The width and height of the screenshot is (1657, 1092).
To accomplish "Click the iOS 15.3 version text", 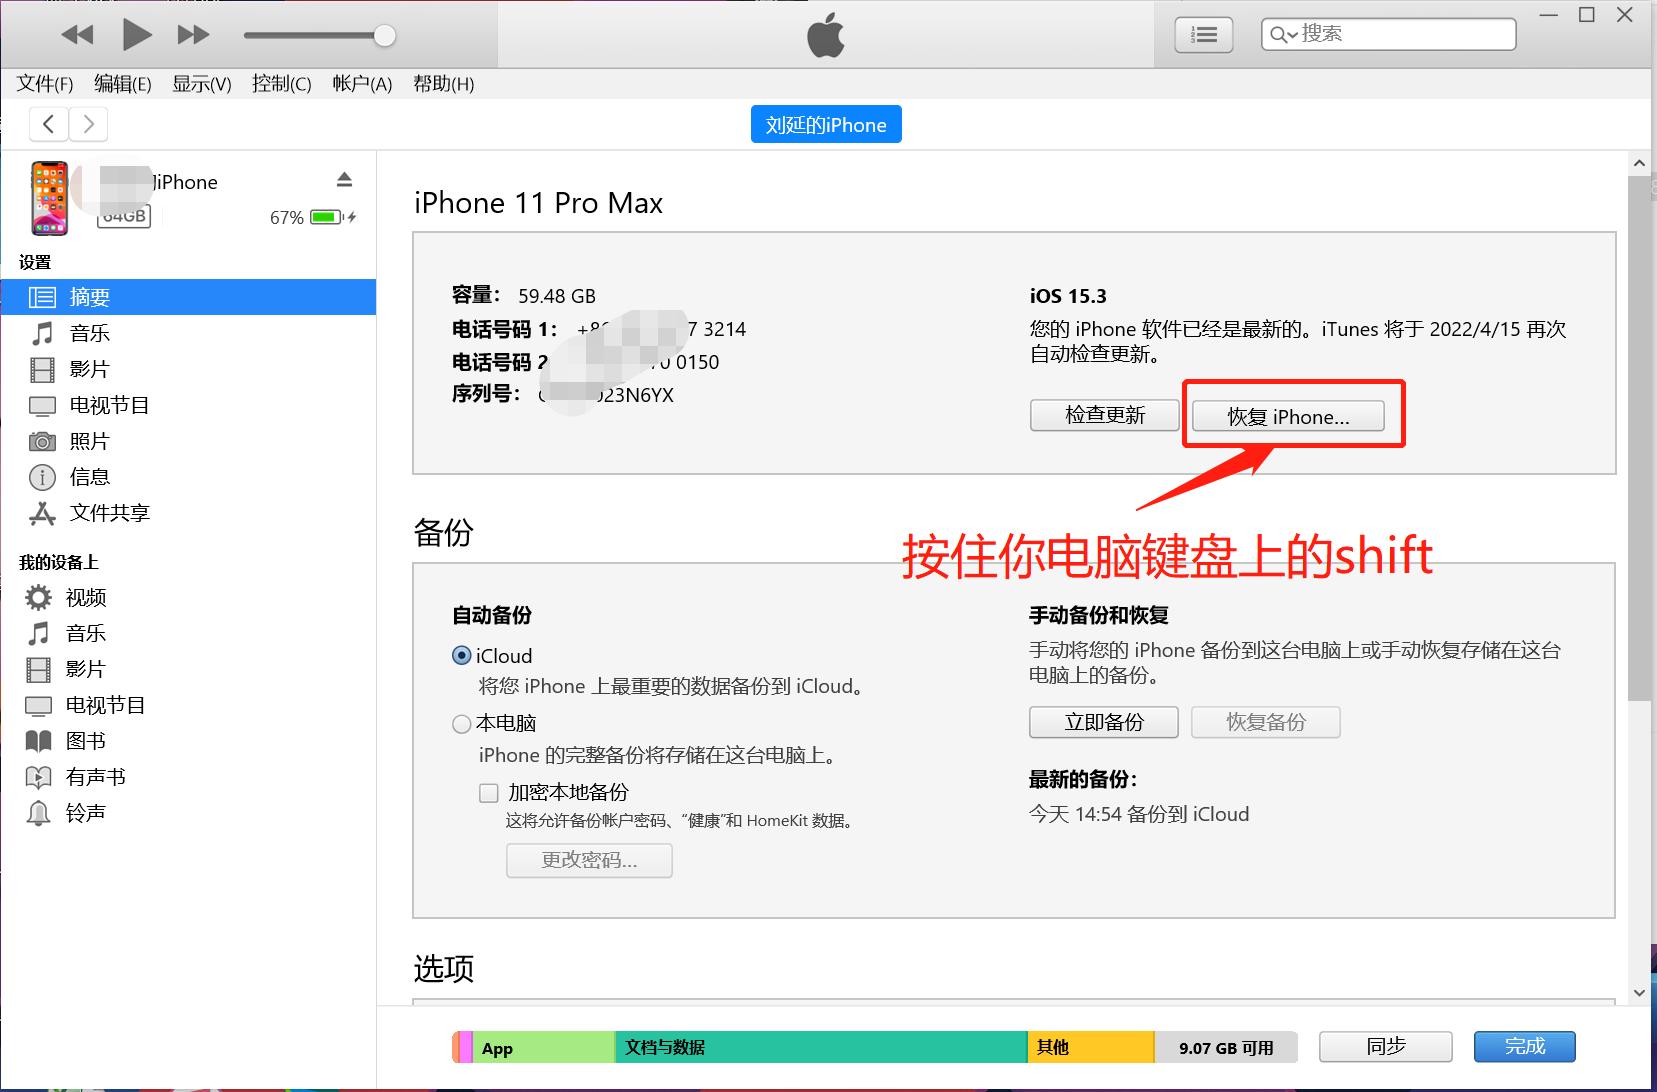I will pos(1068,296).
